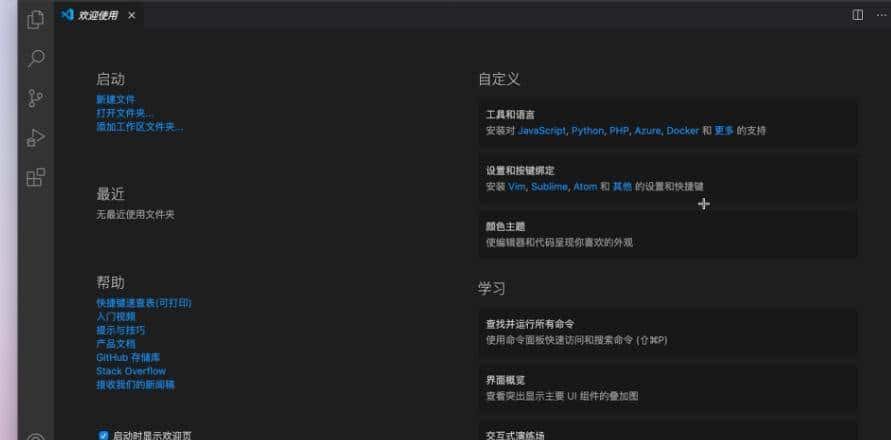Click the 接收我们的新闻稿 link
This screenshot has height=440, width=891.
(x=135, y=385)
